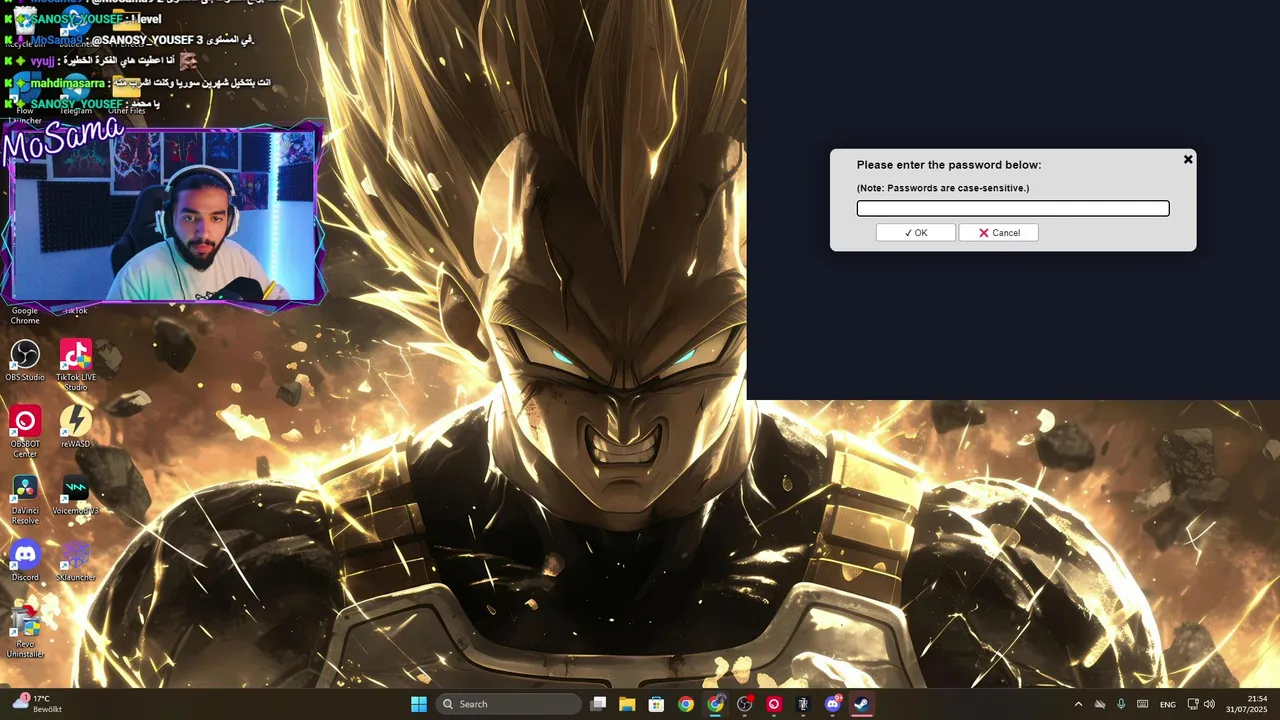Image resolution: width=1280 pixels, height=720 pixels.
Task: Click the password input field
Action: 1013,208
